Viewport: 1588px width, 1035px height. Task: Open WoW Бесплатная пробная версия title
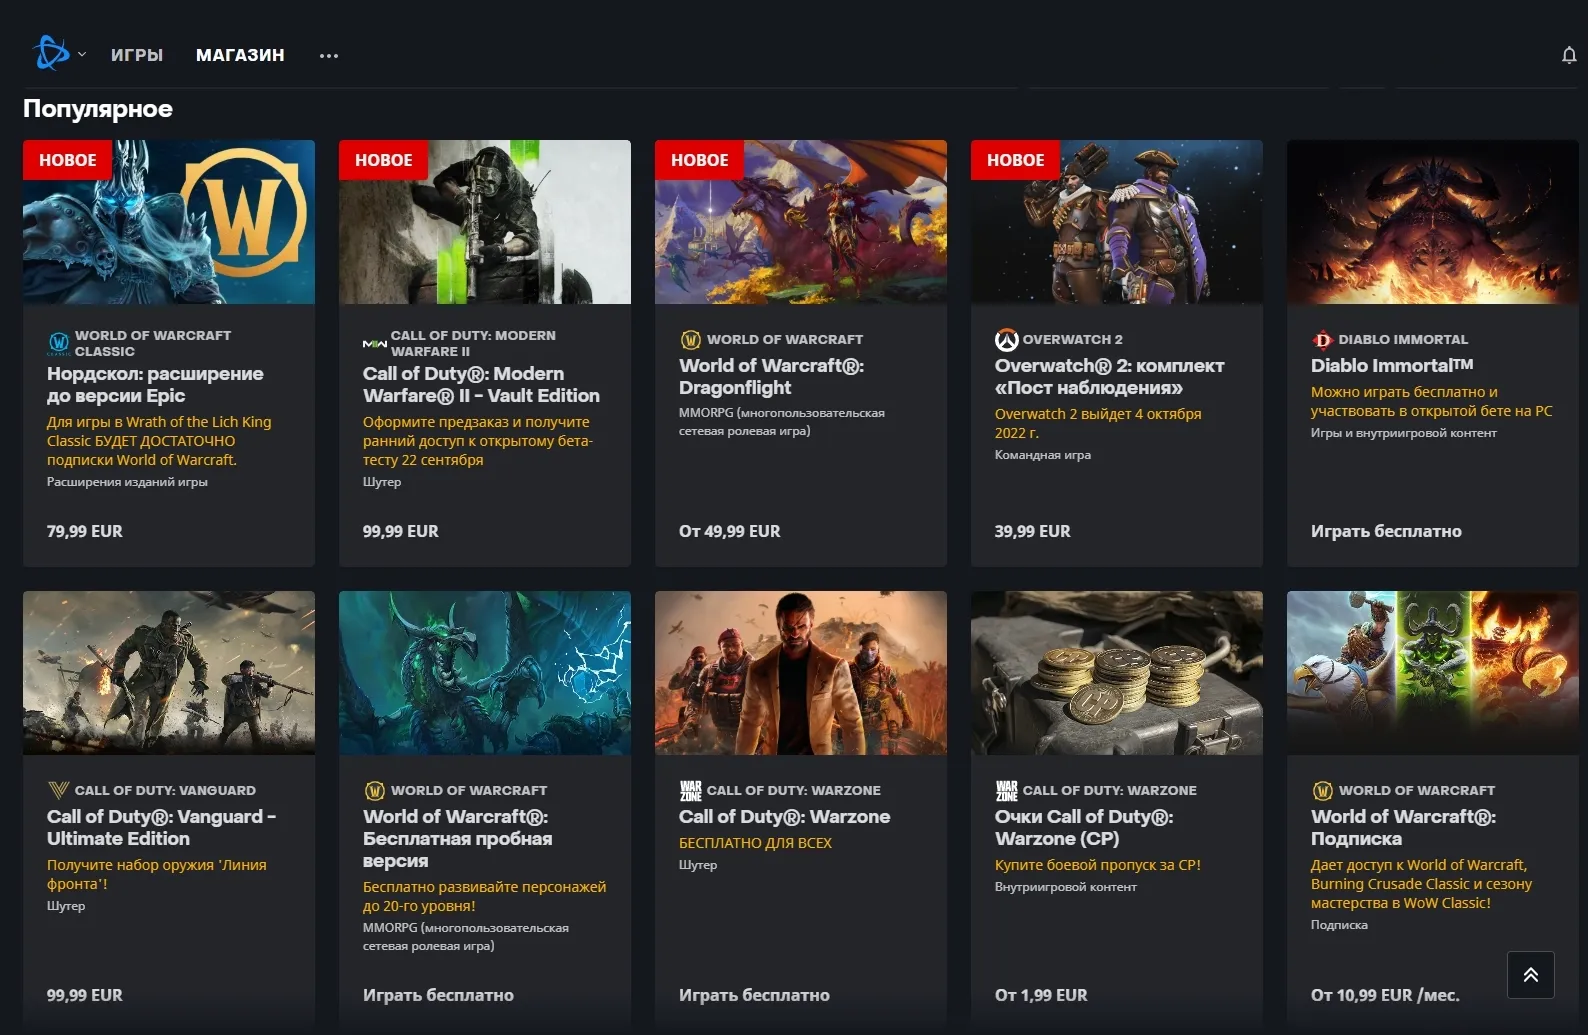point(457,839)
